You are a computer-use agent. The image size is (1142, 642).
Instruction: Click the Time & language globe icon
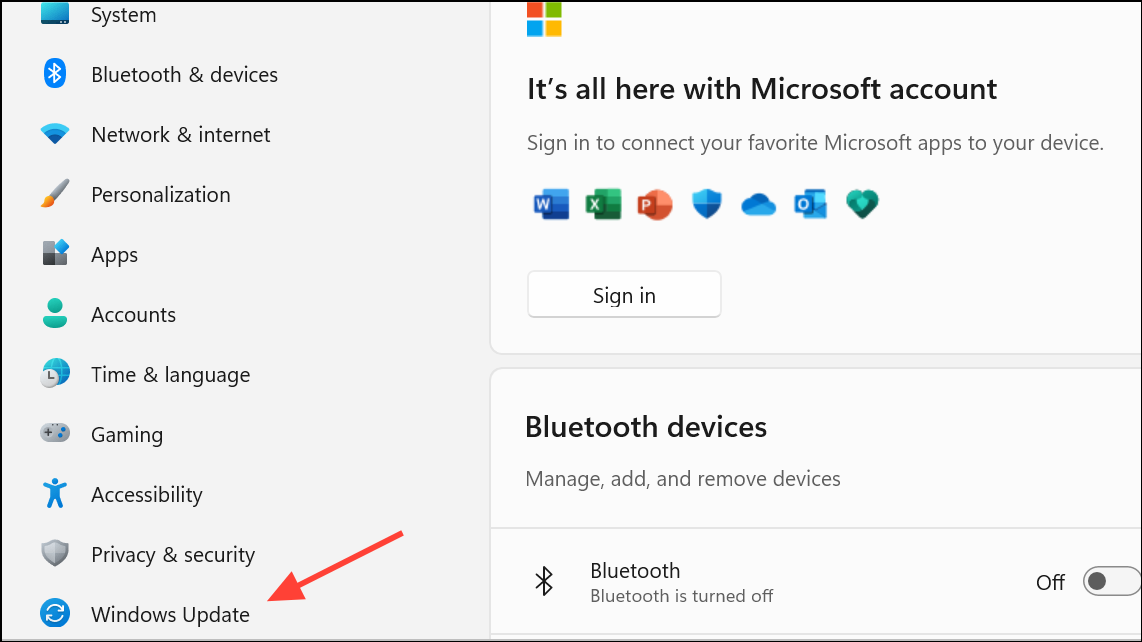click(x=55, y=373)
